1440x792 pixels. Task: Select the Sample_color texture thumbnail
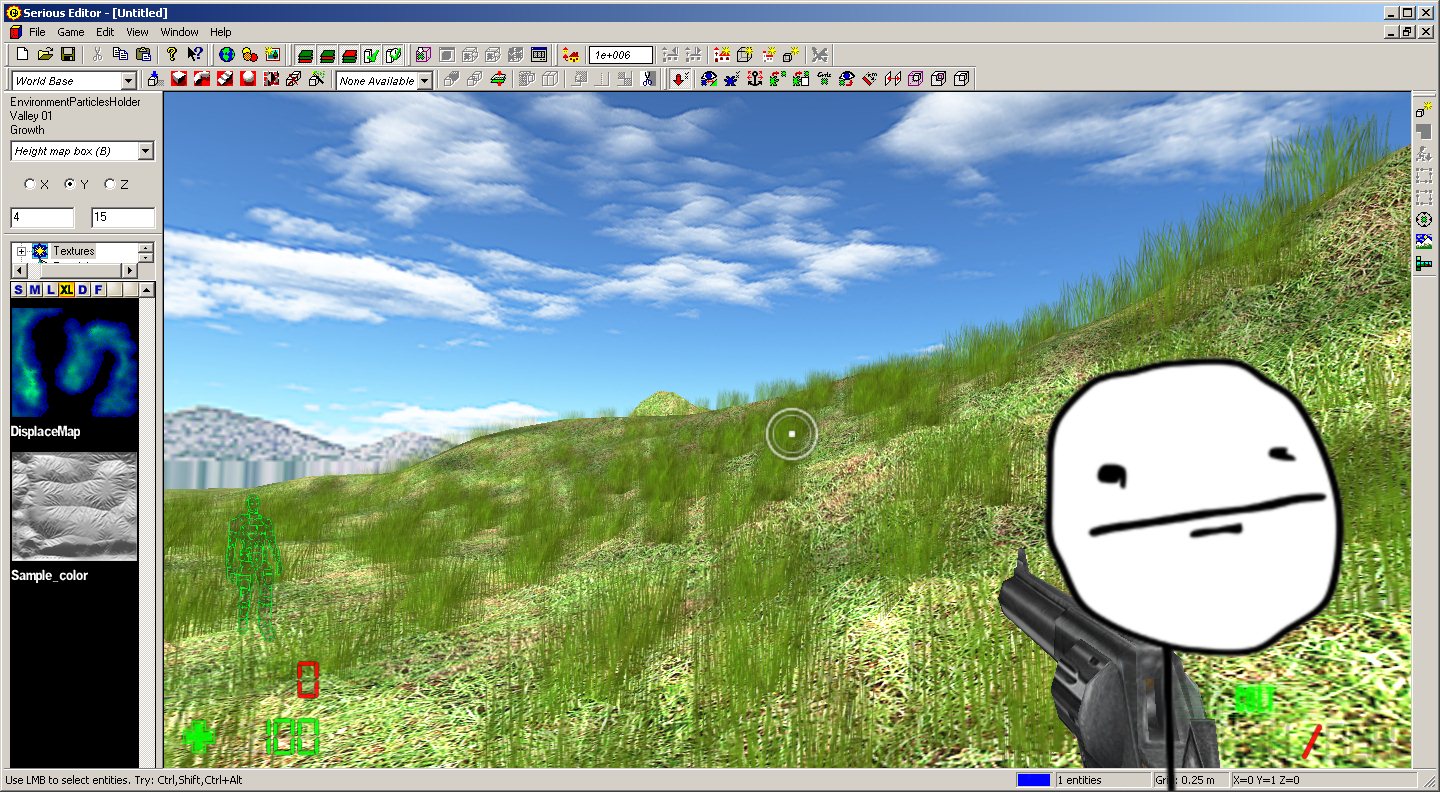(x=74, y=506)
